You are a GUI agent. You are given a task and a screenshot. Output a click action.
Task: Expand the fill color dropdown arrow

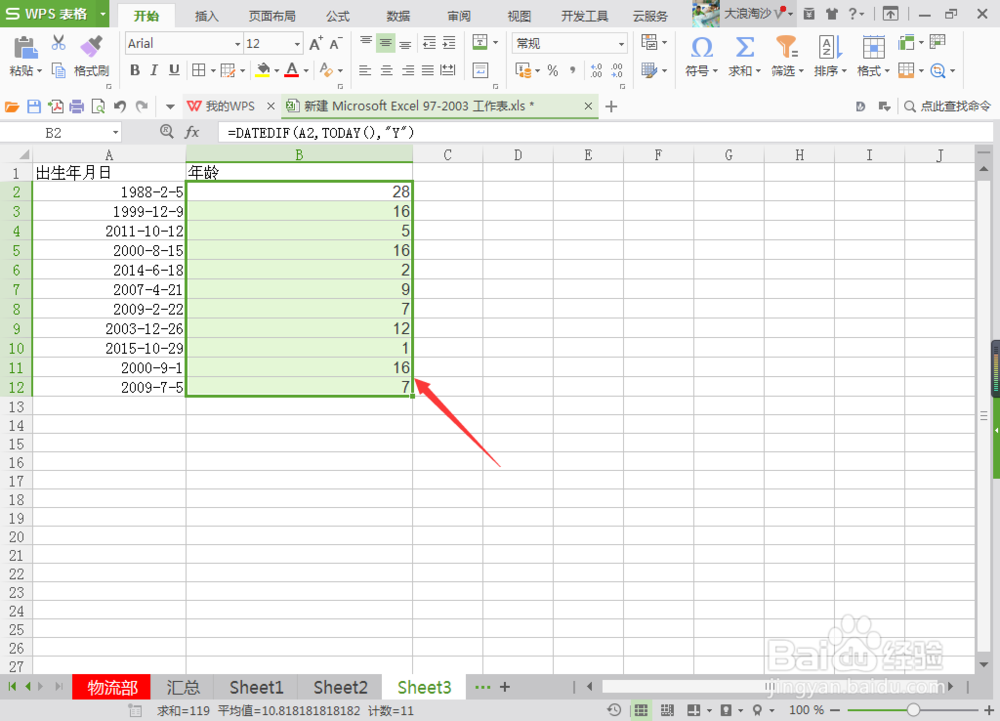pyautogui.click(x=277, y=71)
